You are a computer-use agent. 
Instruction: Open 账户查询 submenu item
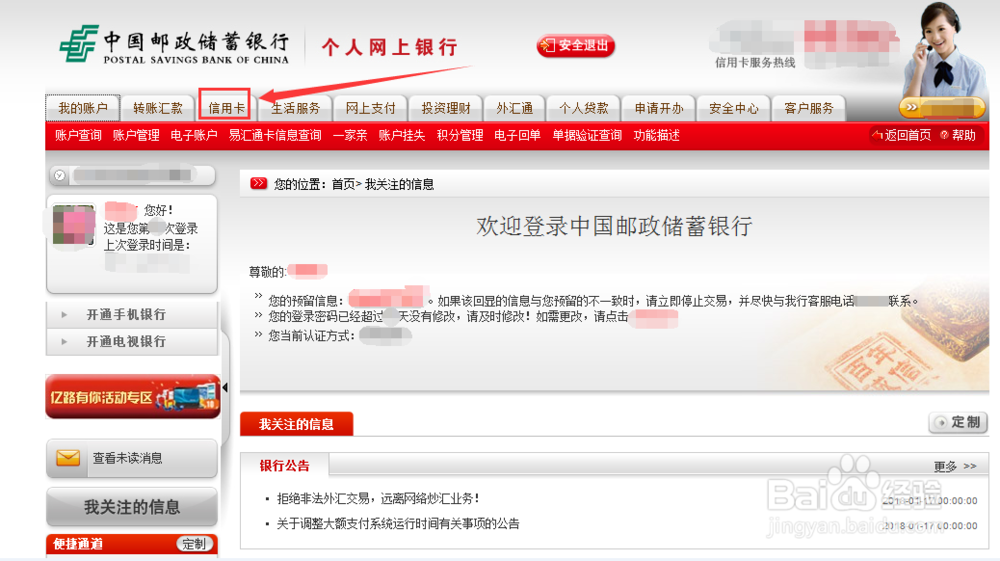pyautogui.click(x=78, y=135)
